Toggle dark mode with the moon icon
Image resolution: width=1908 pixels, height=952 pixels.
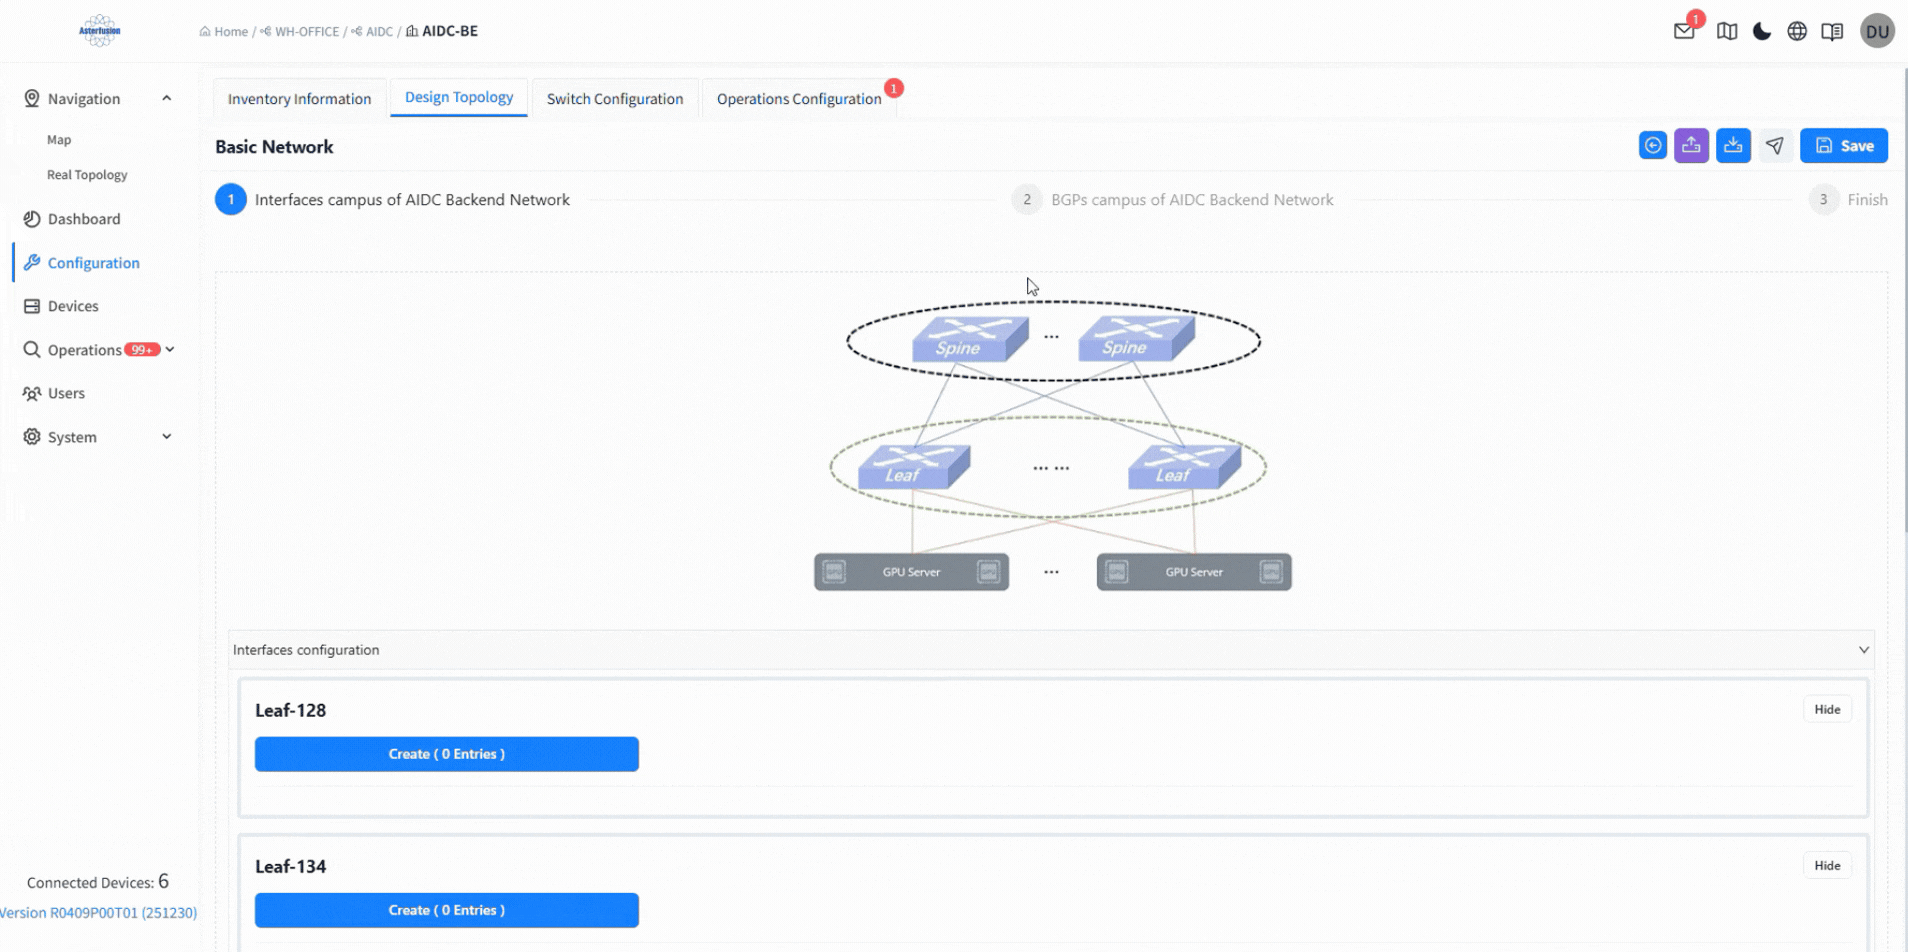[1762, 31]
